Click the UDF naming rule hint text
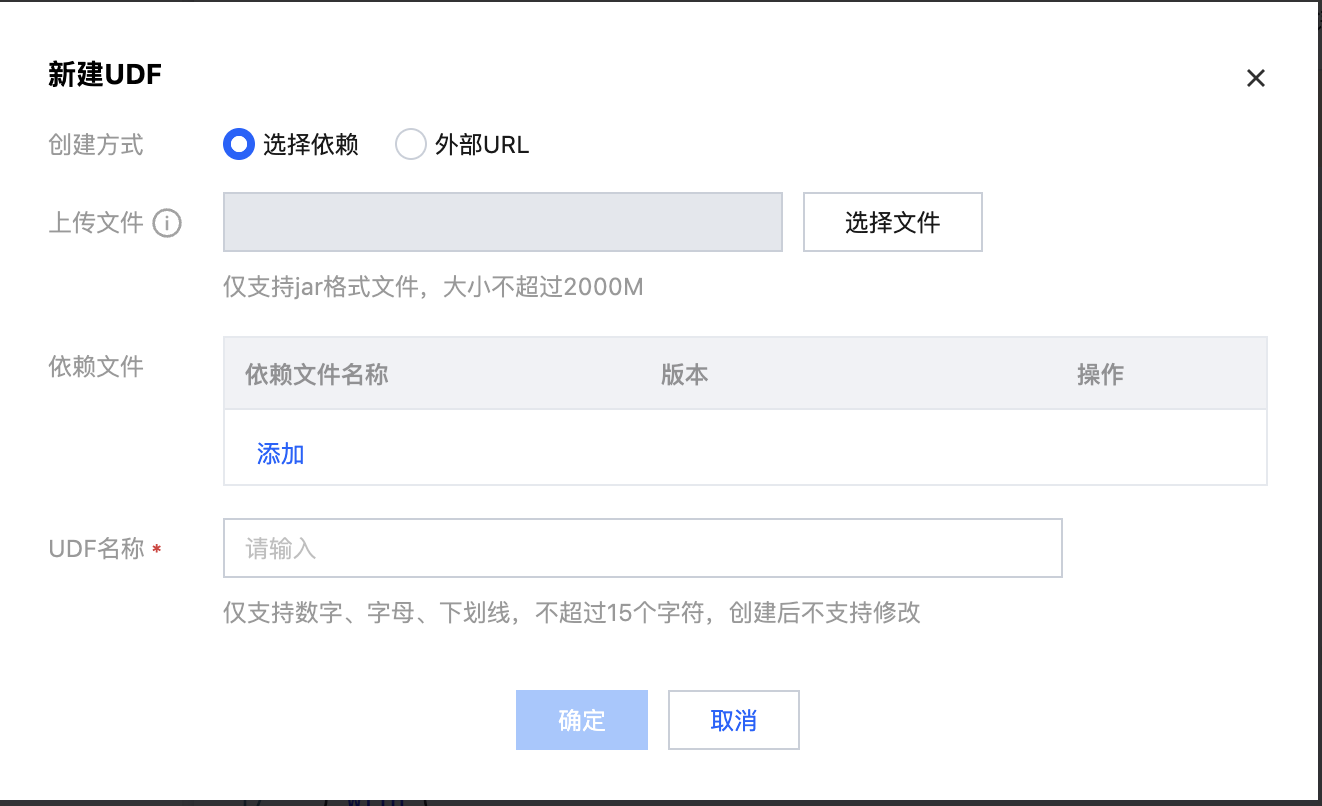The width and height of the screenshot is (1322, 806). pyautogui.click(x=571, y=612)
